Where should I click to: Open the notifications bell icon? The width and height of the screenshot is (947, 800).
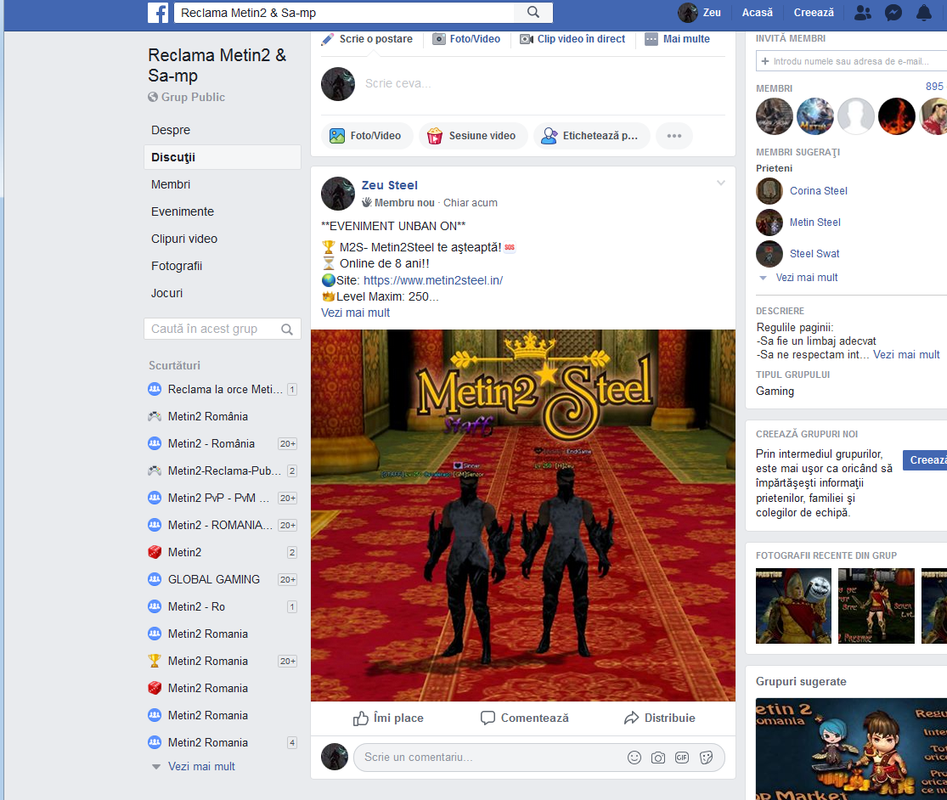[924, 13]
